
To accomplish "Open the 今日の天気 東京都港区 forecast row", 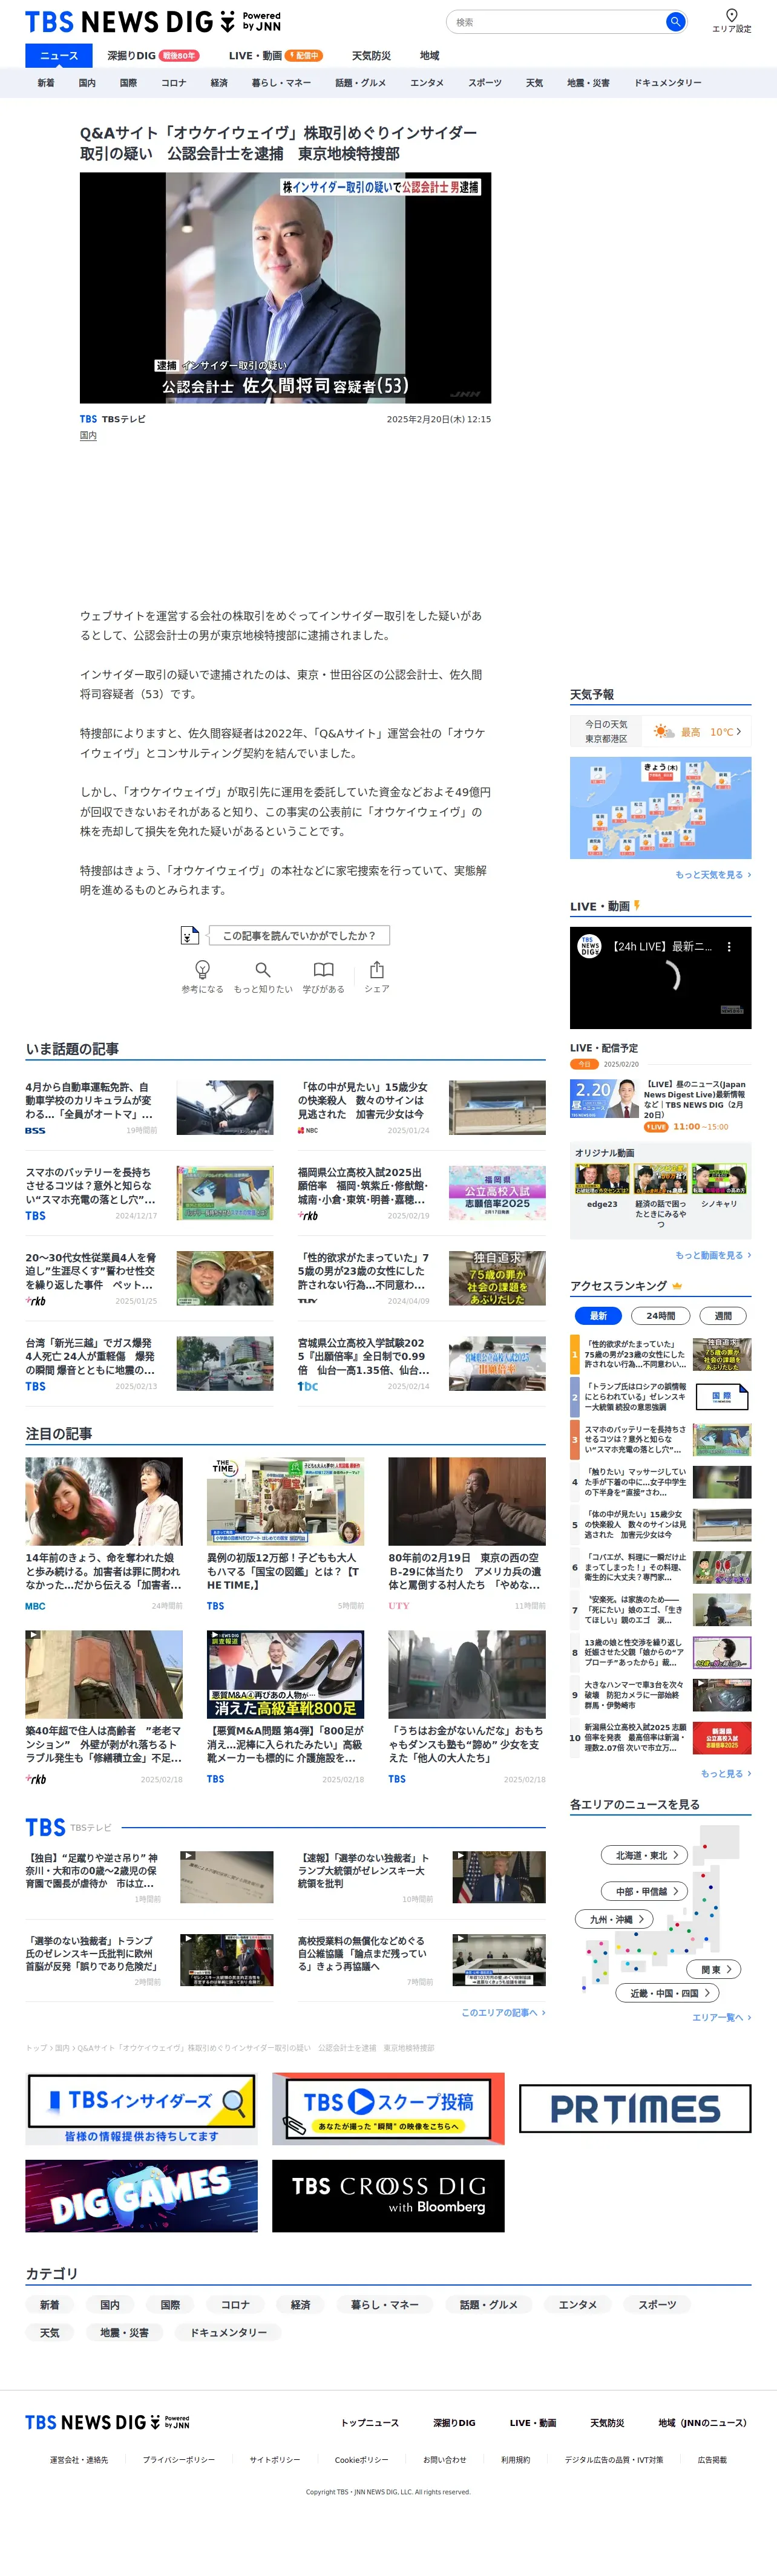I will point(660,732).
